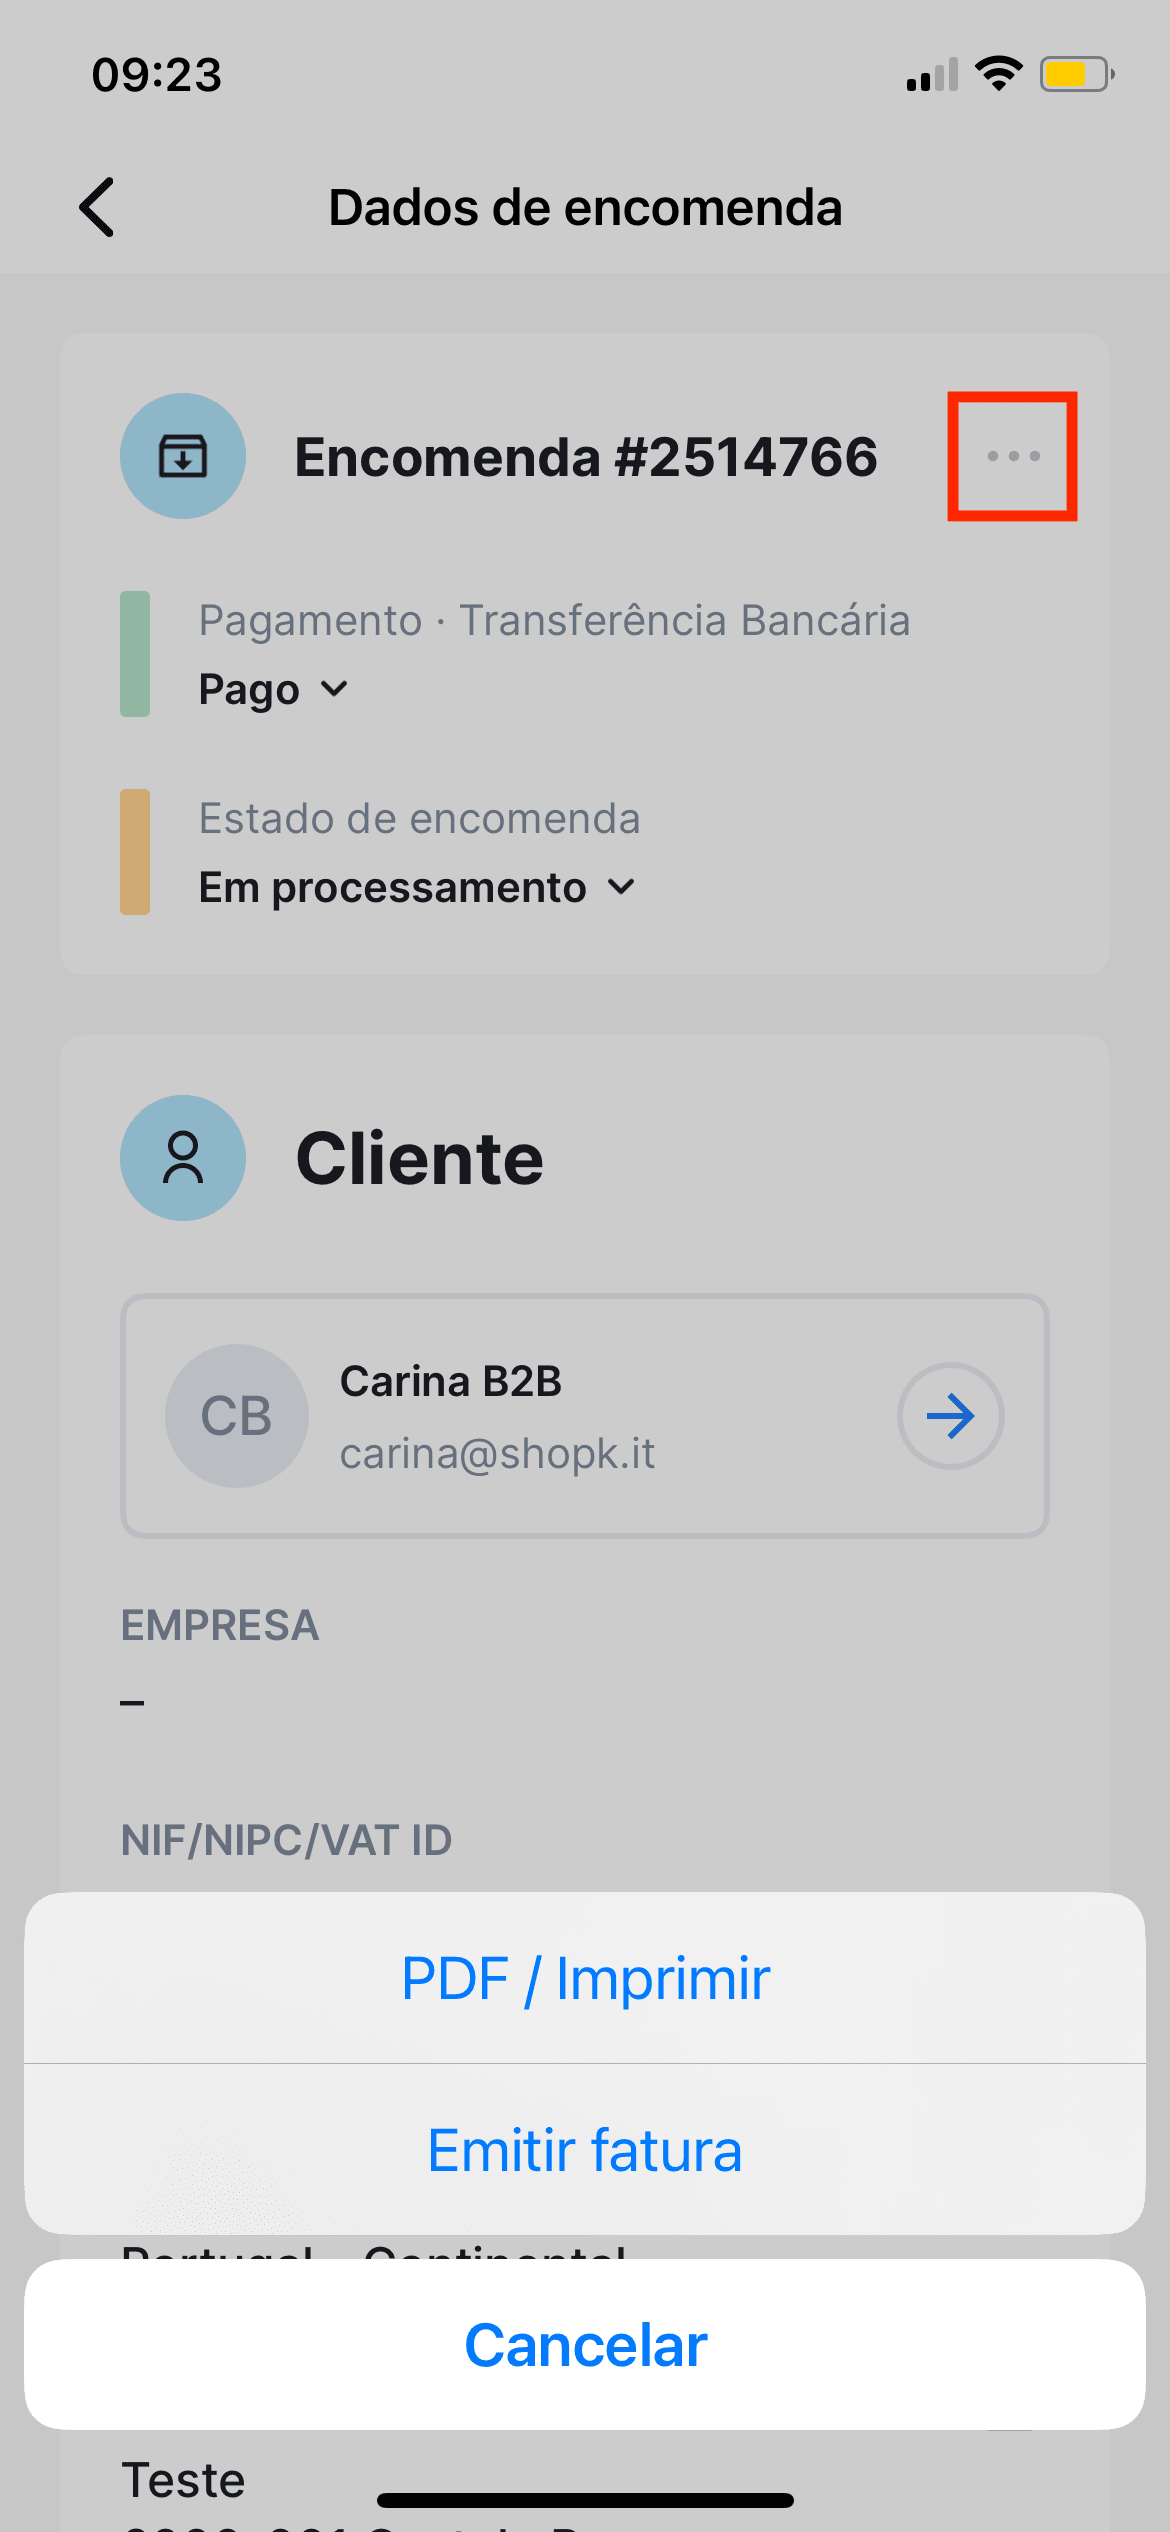Open customer details via arrow icon
The height and width of the screenshot is (2532, 1170).
[950, 1416]
